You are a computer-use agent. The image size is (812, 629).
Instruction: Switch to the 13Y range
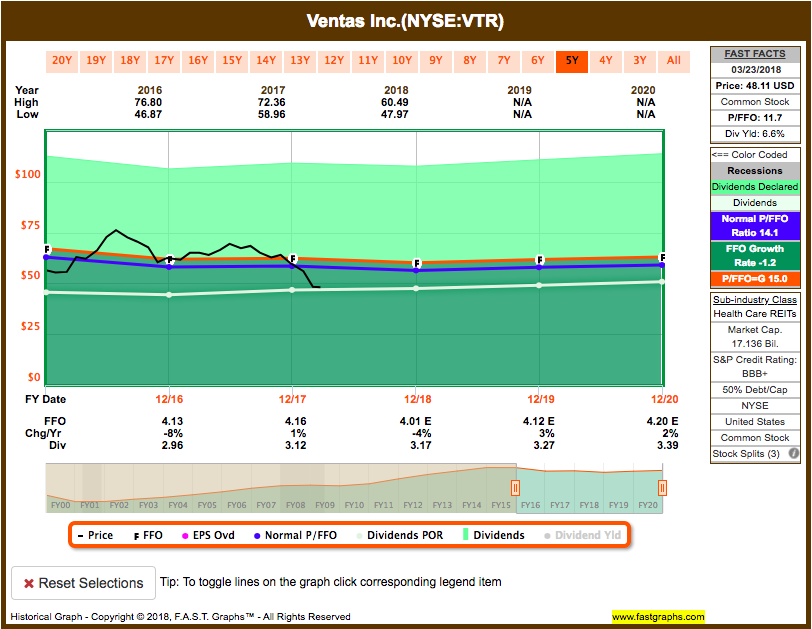(300, 61)
